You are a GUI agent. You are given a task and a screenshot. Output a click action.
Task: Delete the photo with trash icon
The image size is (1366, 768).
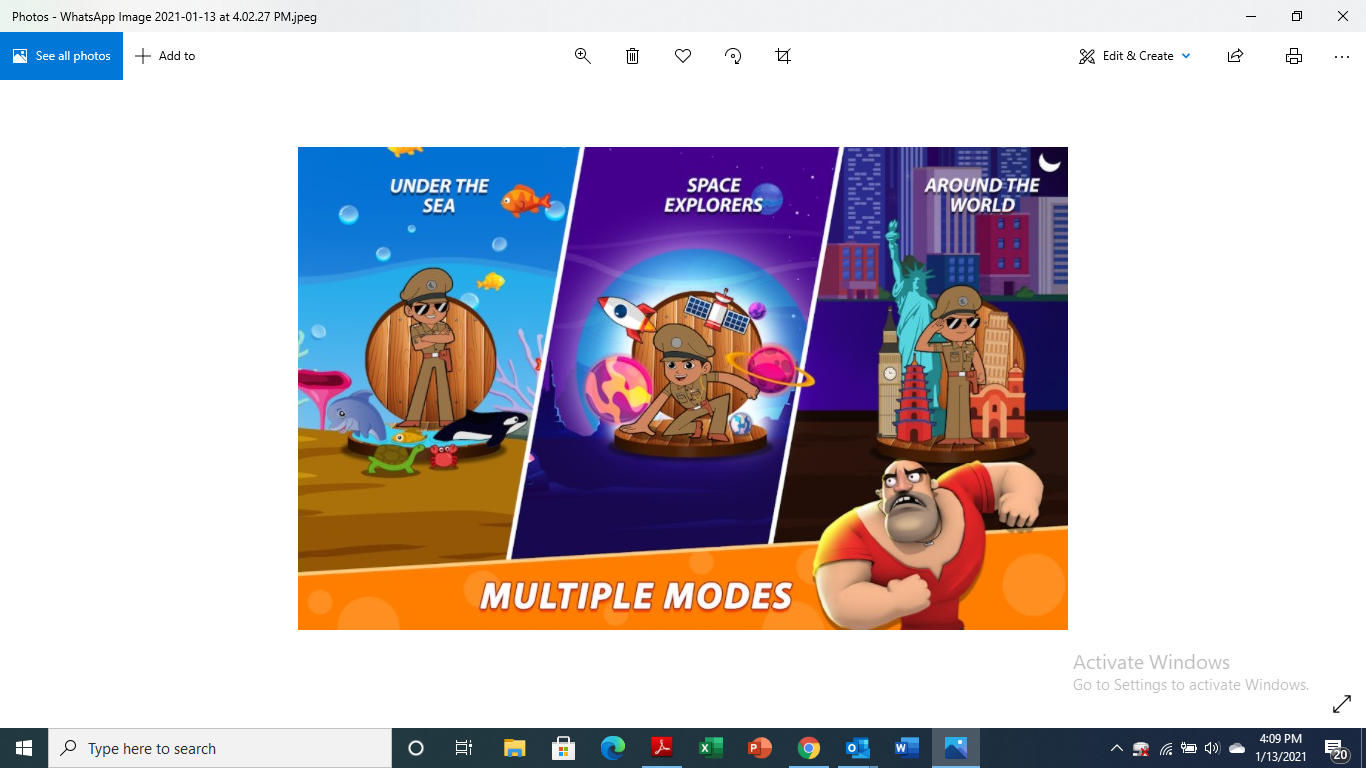pos(632,56)
